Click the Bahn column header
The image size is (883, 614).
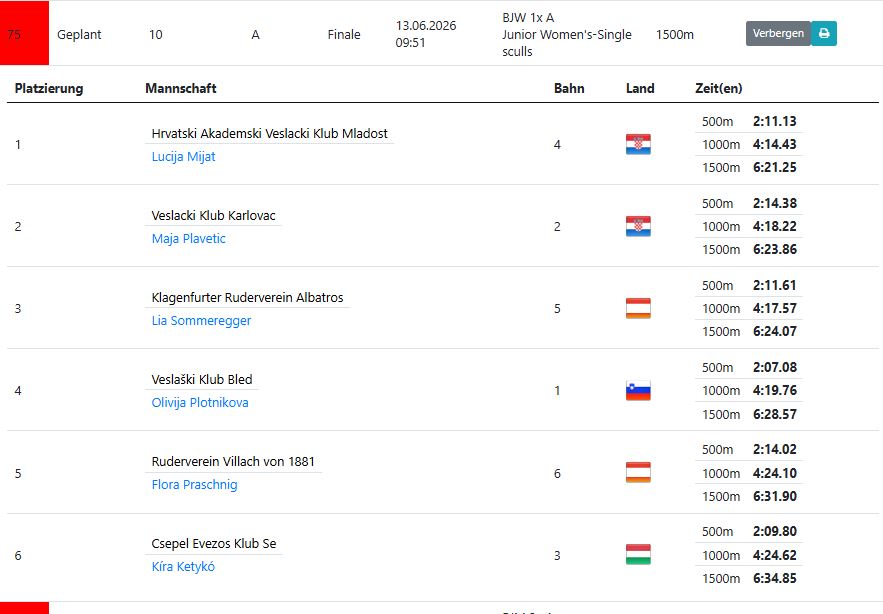coord(569,88)
